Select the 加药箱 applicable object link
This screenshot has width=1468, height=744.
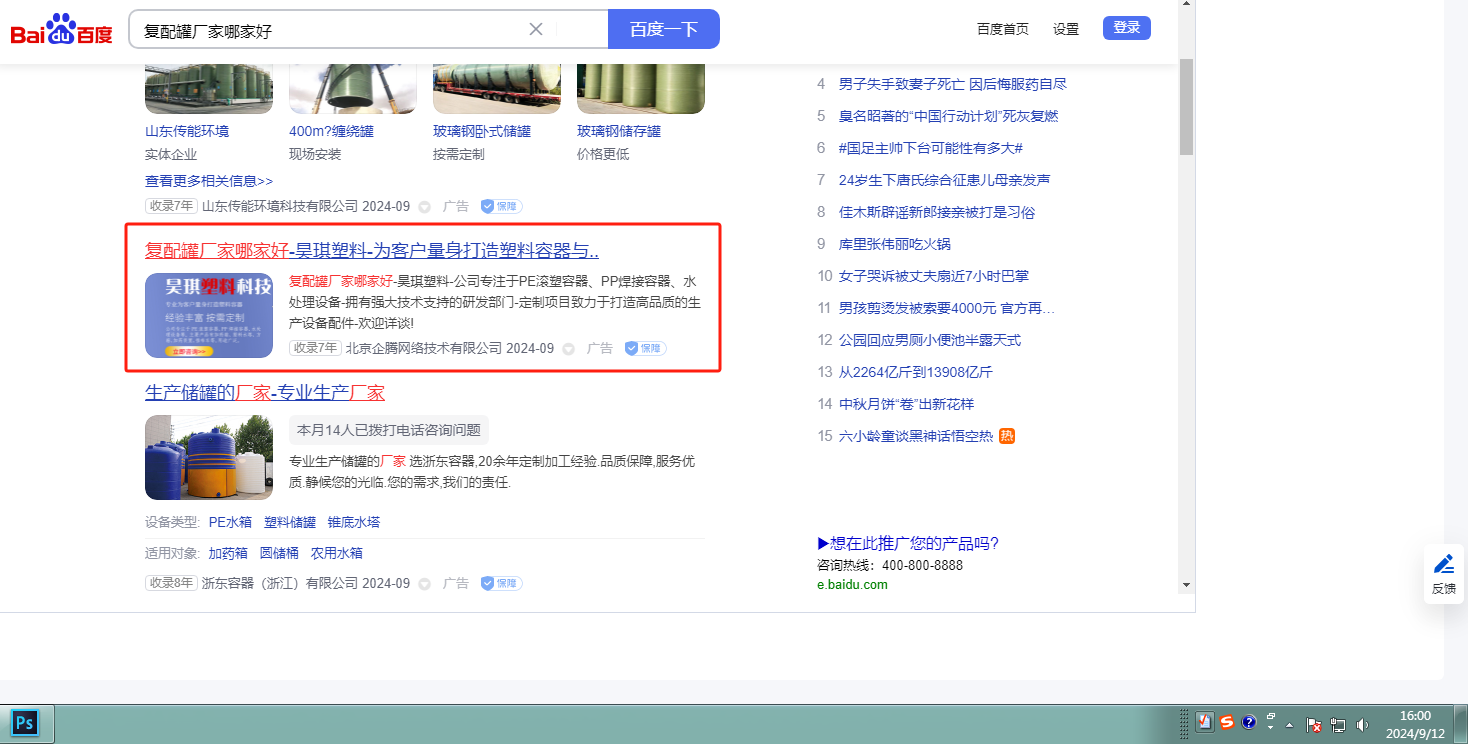coord(228,553)
